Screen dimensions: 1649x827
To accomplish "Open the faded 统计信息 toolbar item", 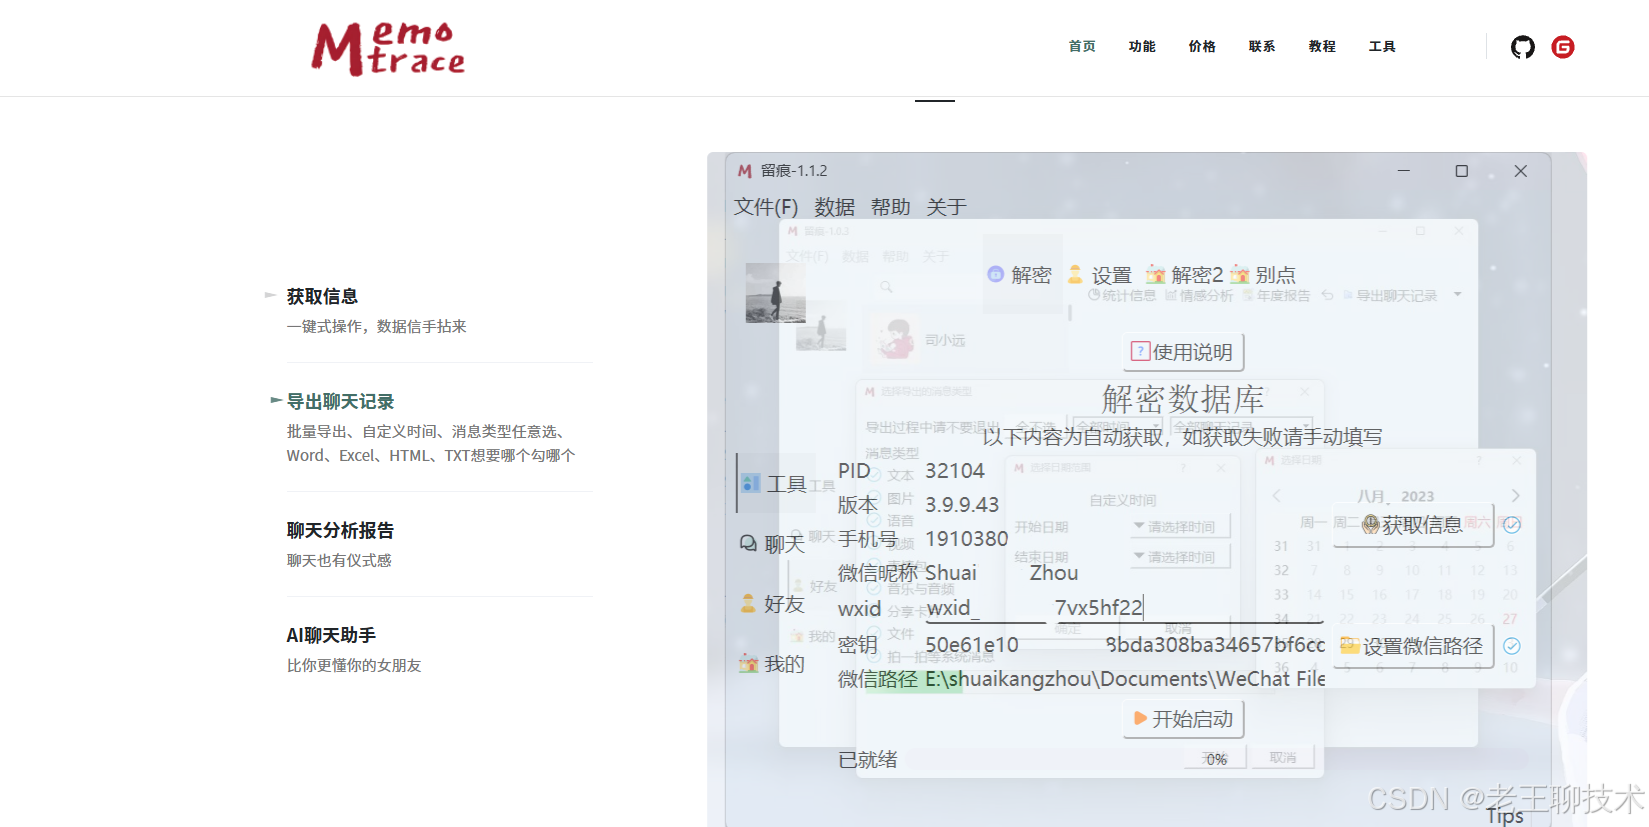I will (1122, 296).
